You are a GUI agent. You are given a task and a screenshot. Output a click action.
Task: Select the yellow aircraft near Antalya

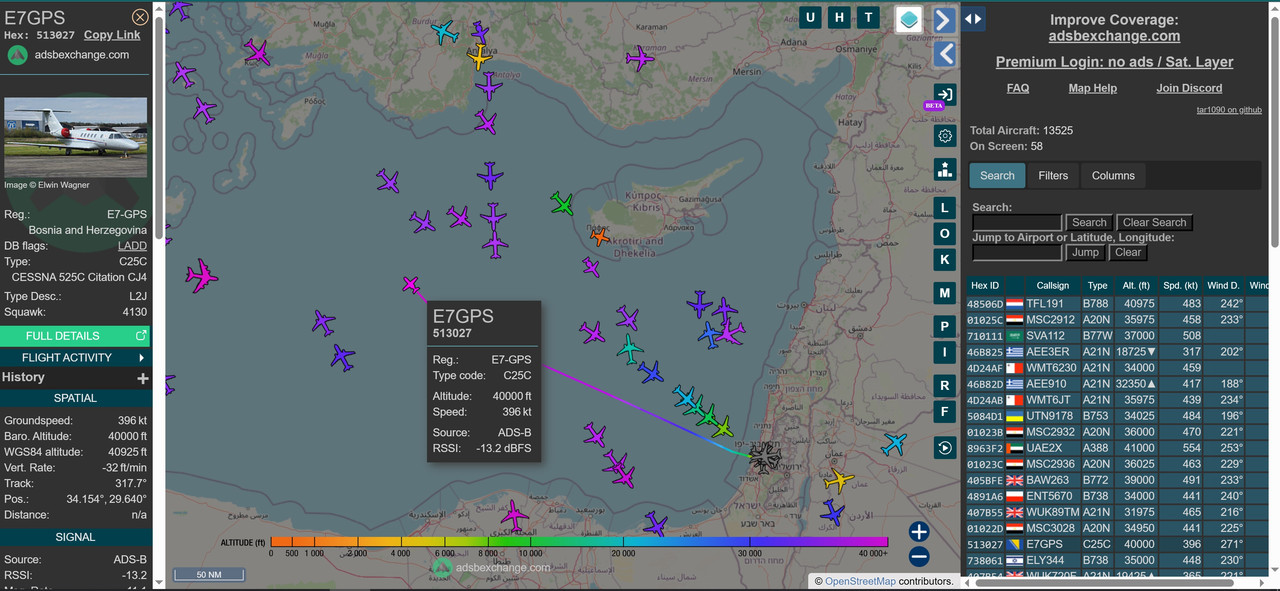point(480,57)
